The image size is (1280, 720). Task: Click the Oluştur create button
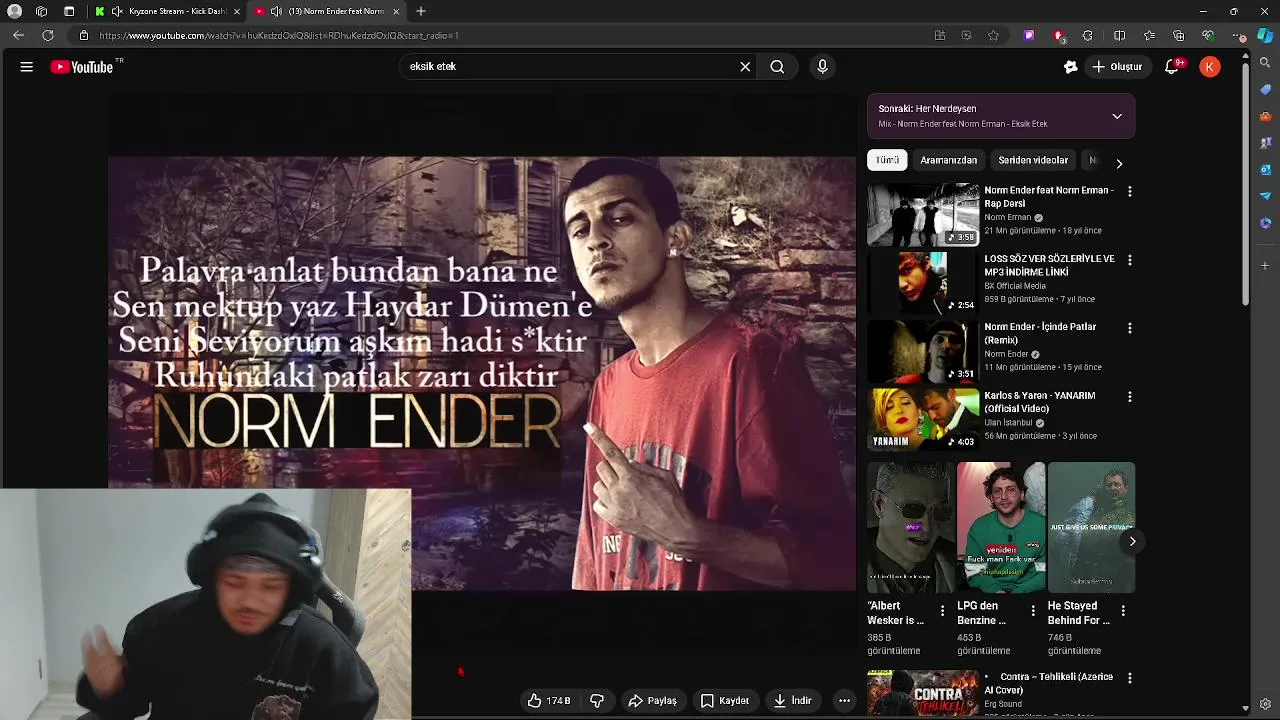(x=1117, y=67)
